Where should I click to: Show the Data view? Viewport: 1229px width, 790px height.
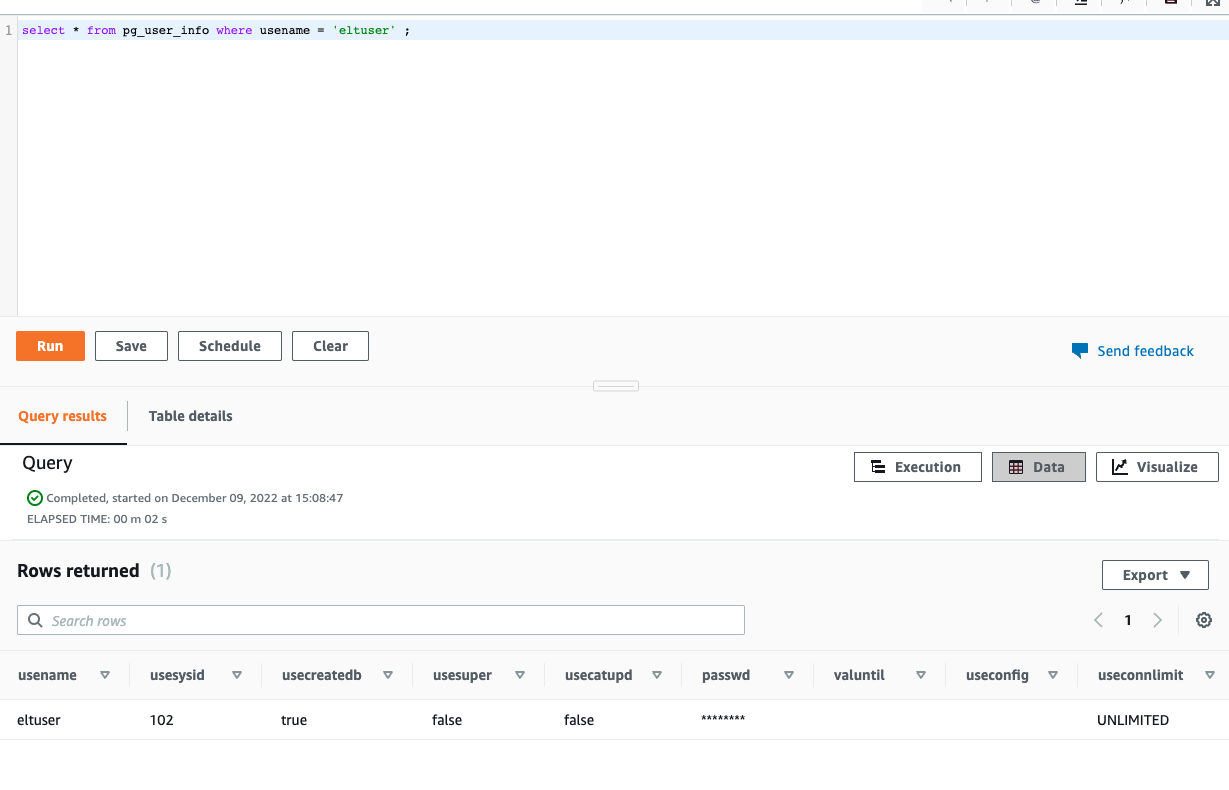1038,467
